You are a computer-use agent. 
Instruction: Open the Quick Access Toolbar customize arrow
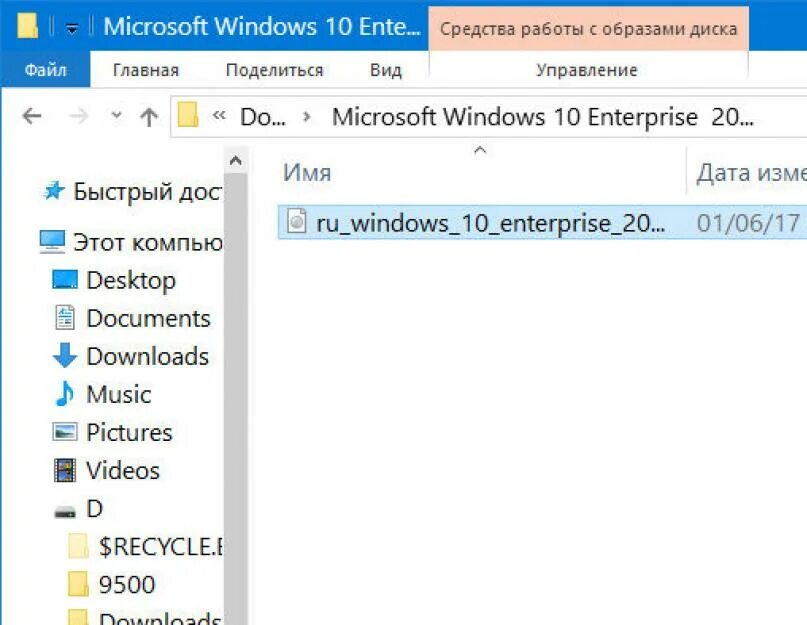tap(72, 29)
